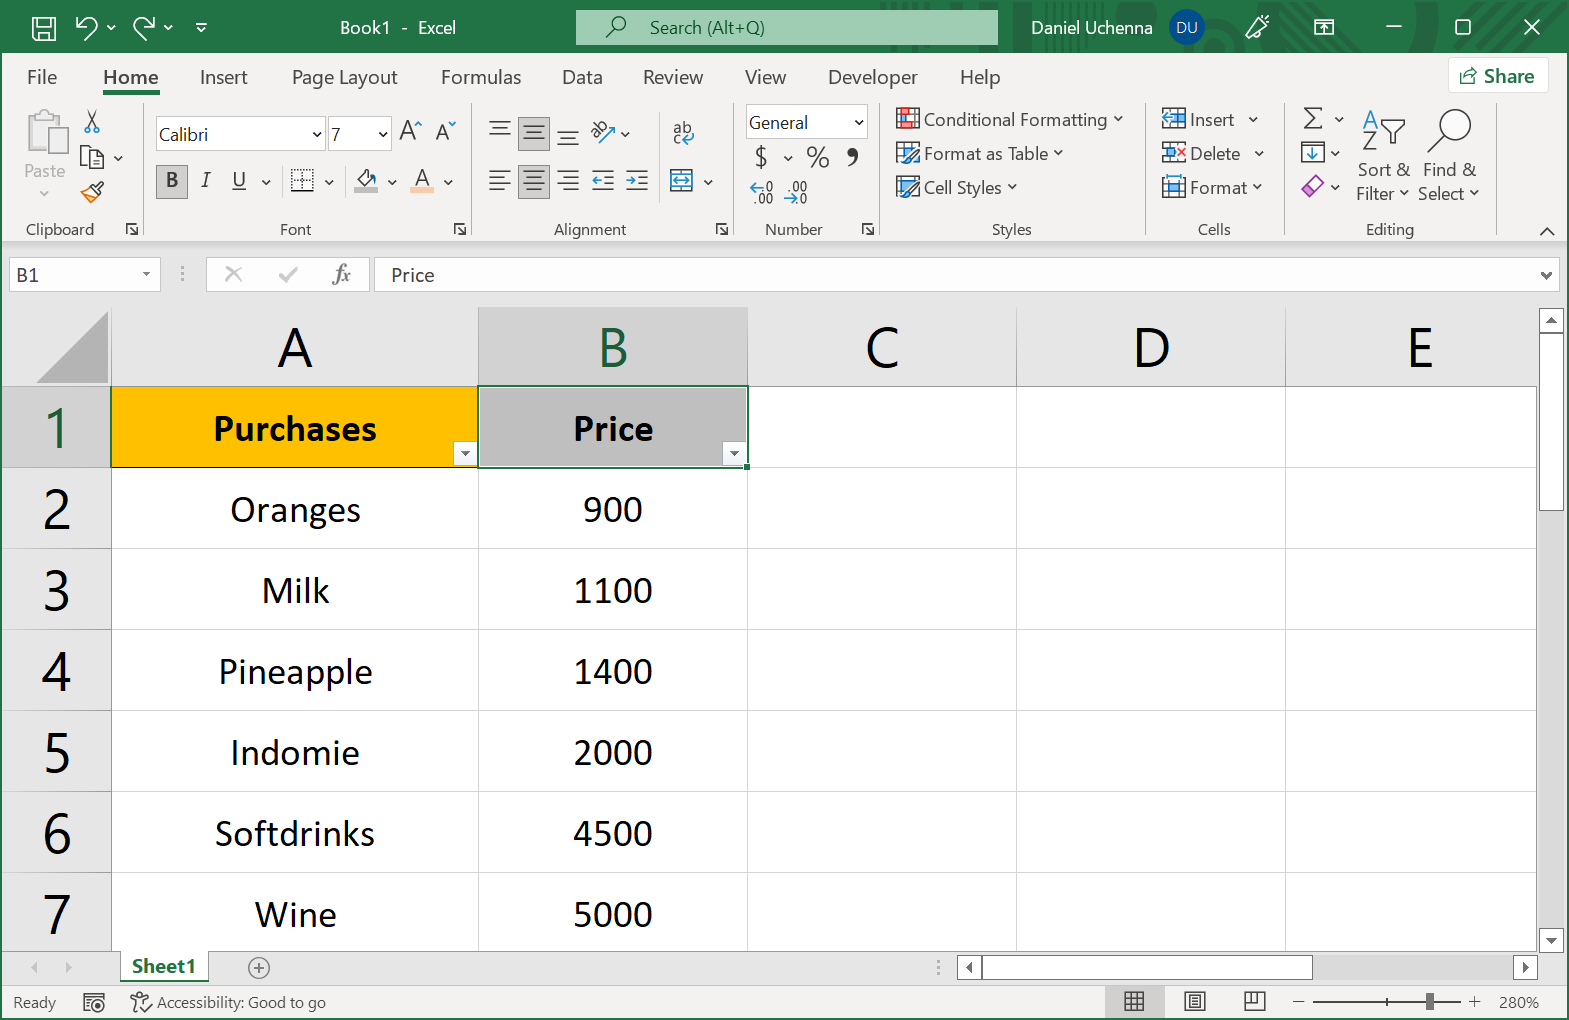This screenshot has width=1569, height=1020.
Task: Toggle Bold formatting off
Action: (x=172, y=181)
